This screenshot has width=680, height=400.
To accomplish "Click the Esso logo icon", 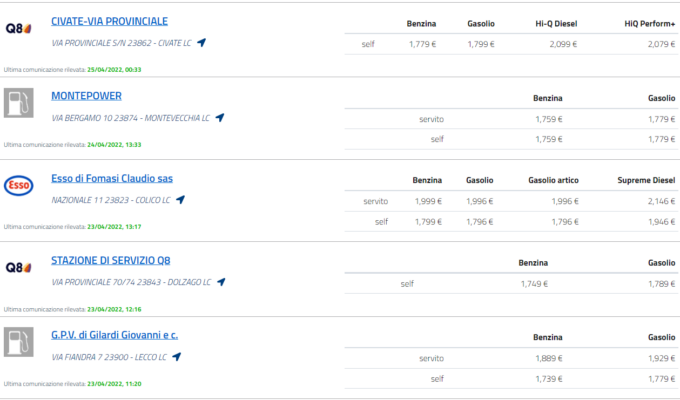I will tap(20, 186).
